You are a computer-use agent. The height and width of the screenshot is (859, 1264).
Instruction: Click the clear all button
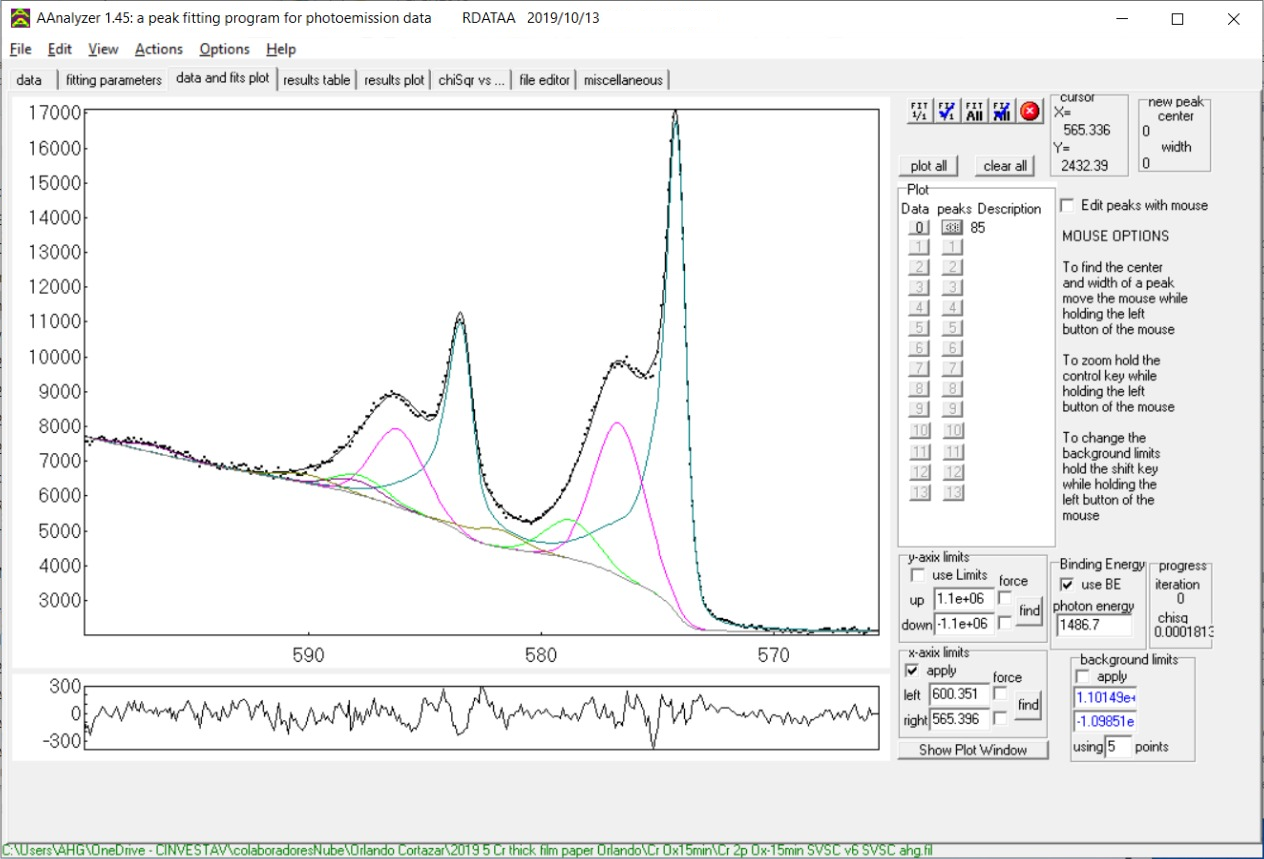[1005, 166]
